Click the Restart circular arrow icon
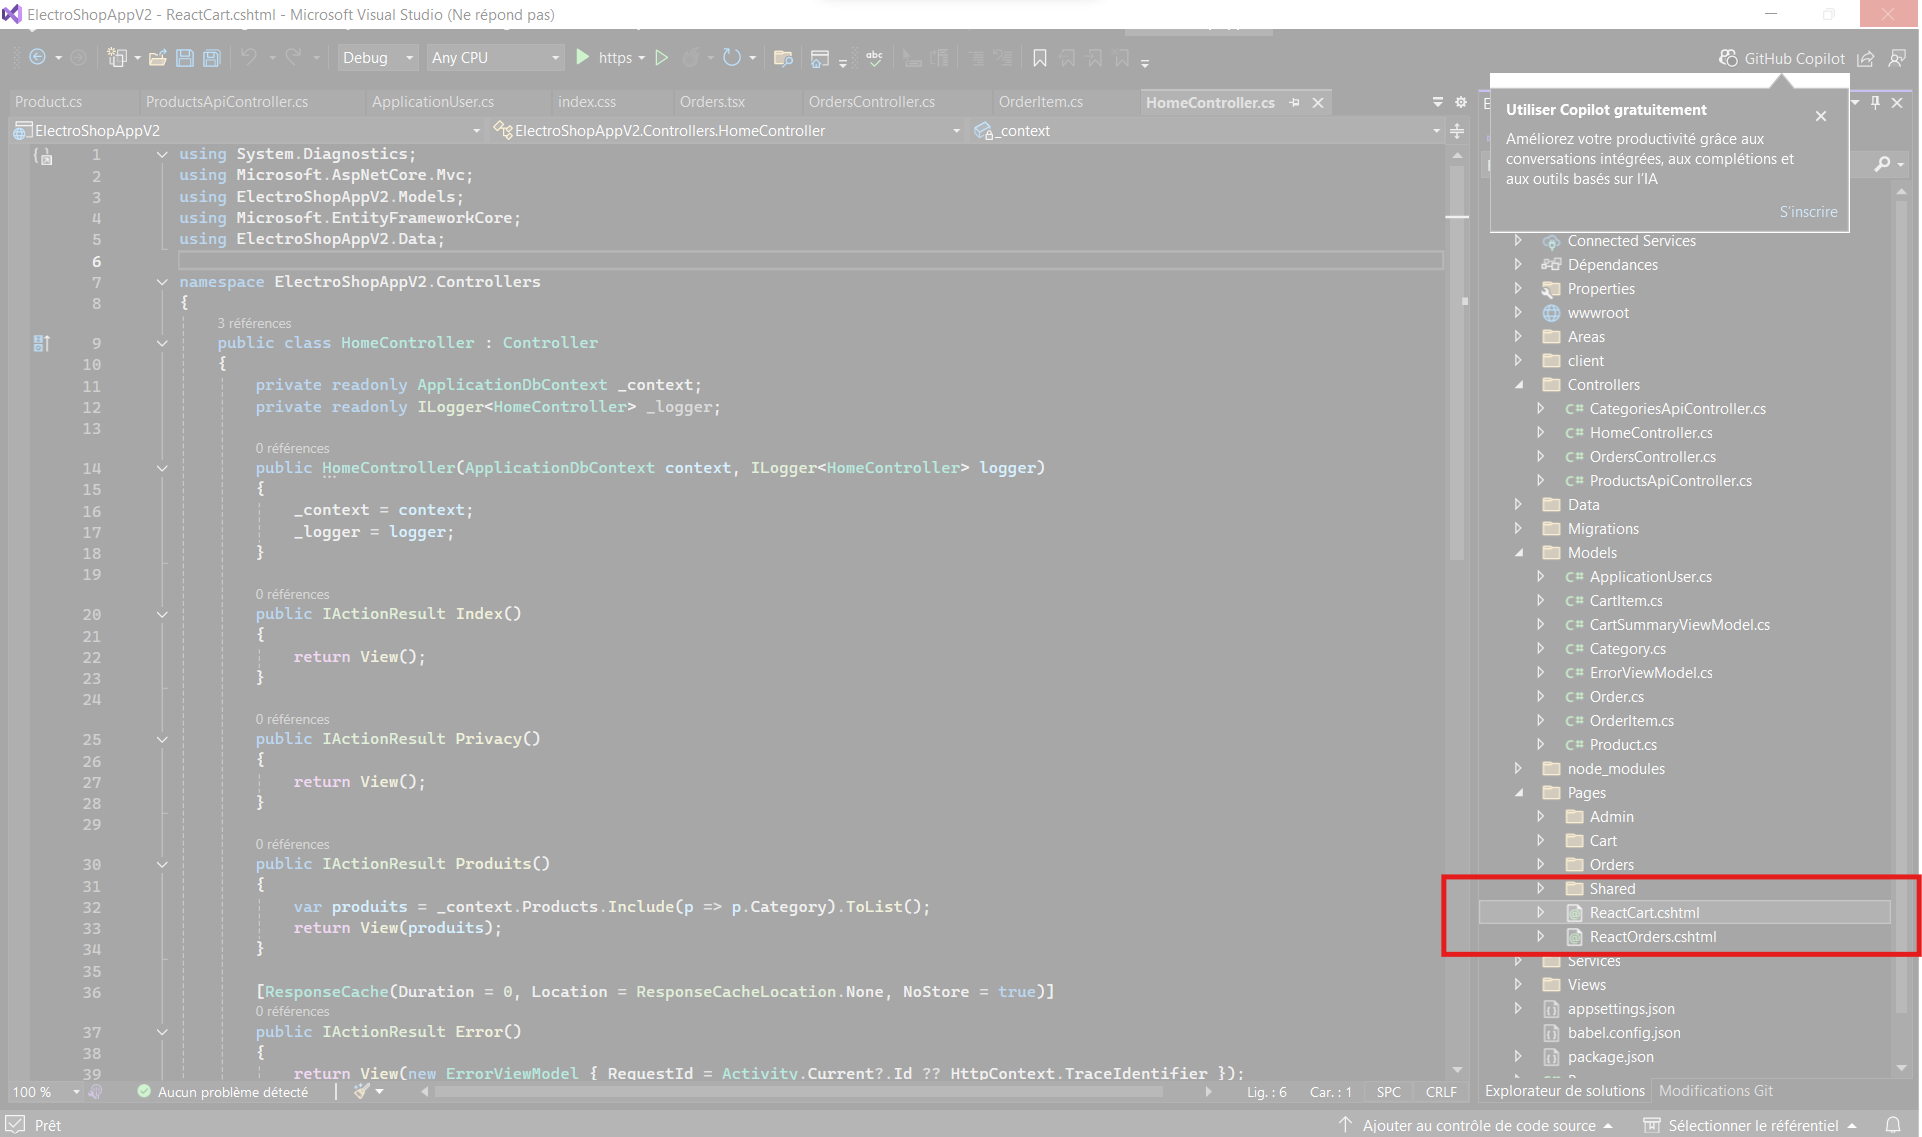 coord(732,58)
